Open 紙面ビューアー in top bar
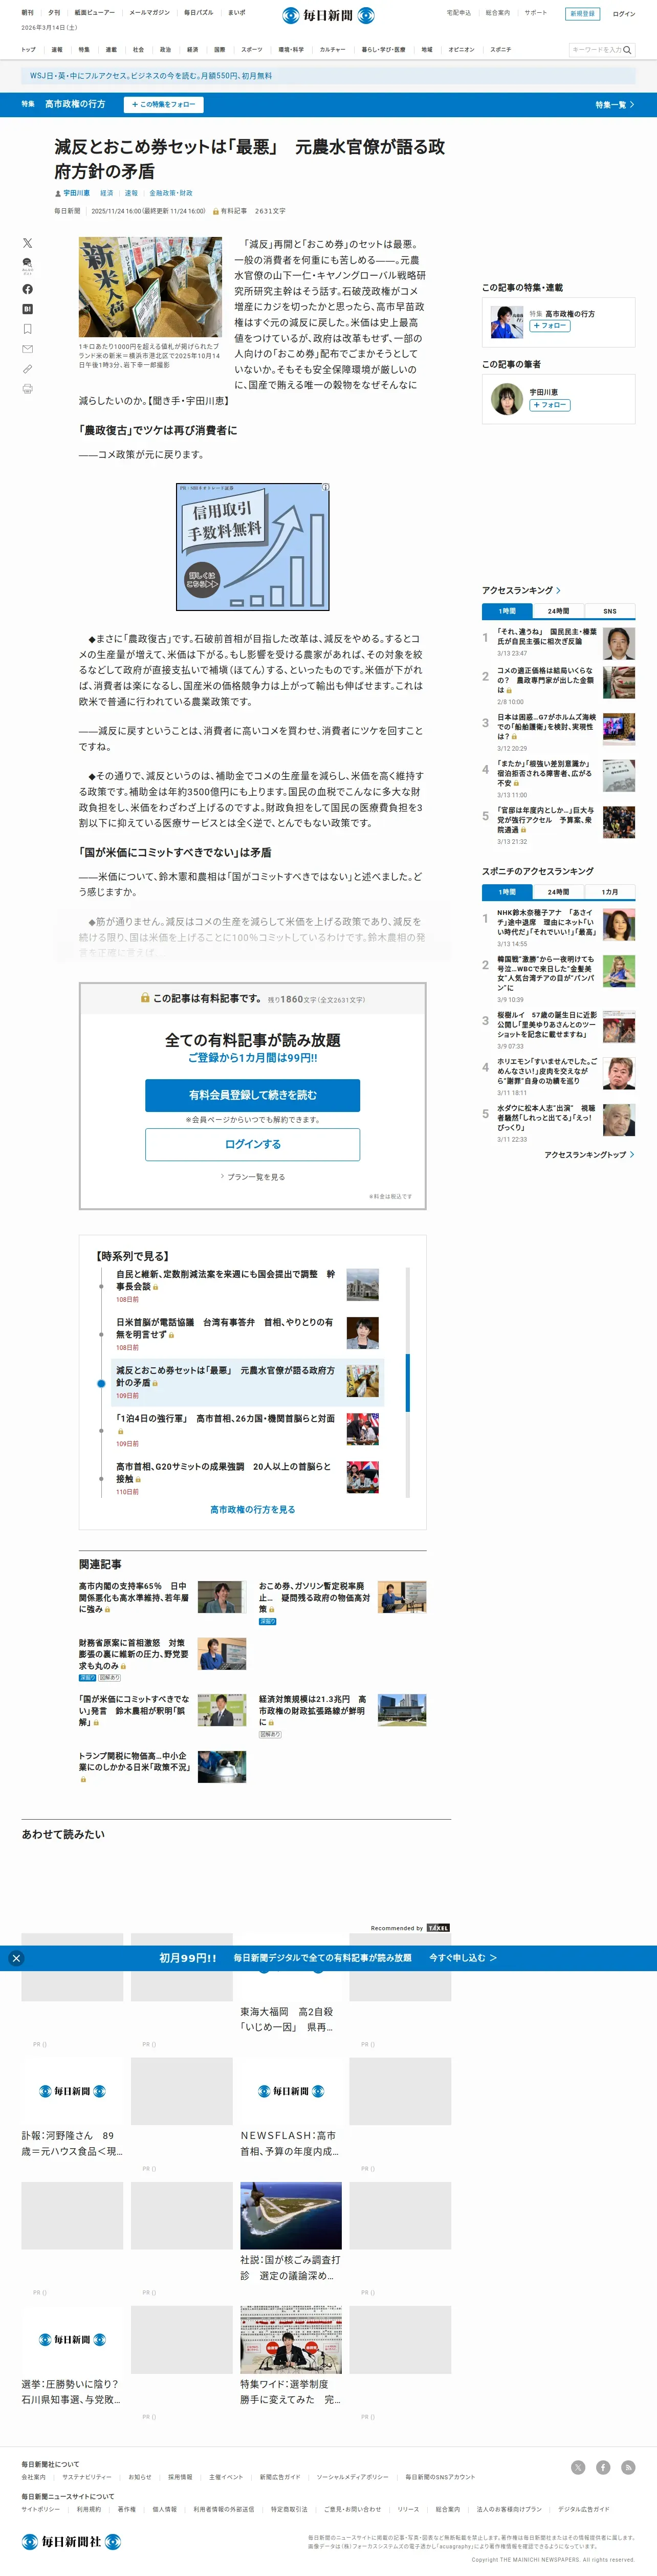The image size is (657, 2576). 94,13
